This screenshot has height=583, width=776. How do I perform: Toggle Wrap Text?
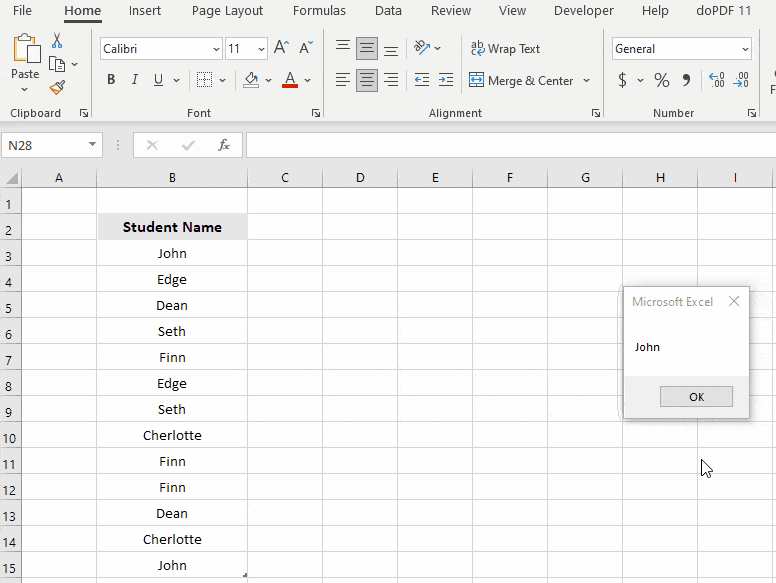click(x=505, y=49)
